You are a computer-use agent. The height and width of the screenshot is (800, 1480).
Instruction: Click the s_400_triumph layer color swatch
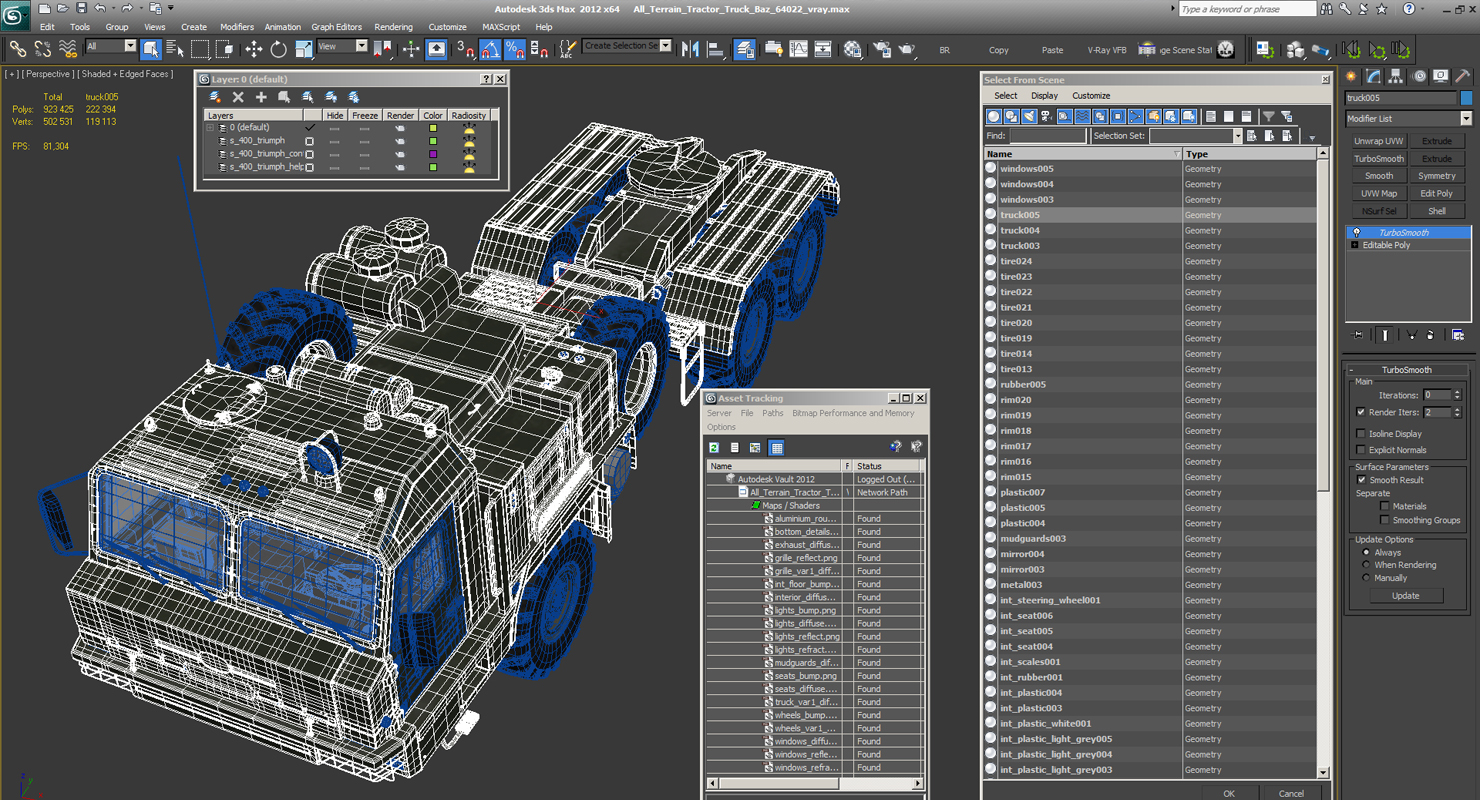pos(433,141)
